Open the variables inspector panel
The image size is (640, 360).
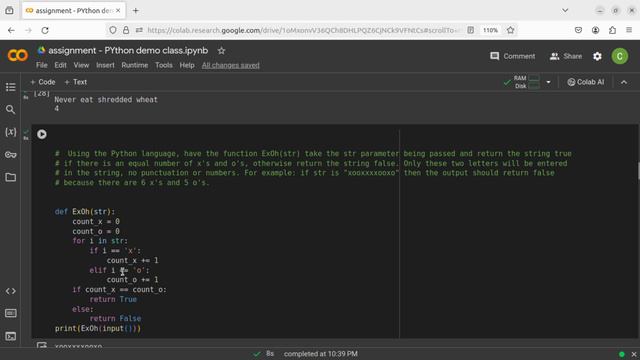[x=11, y=132]
